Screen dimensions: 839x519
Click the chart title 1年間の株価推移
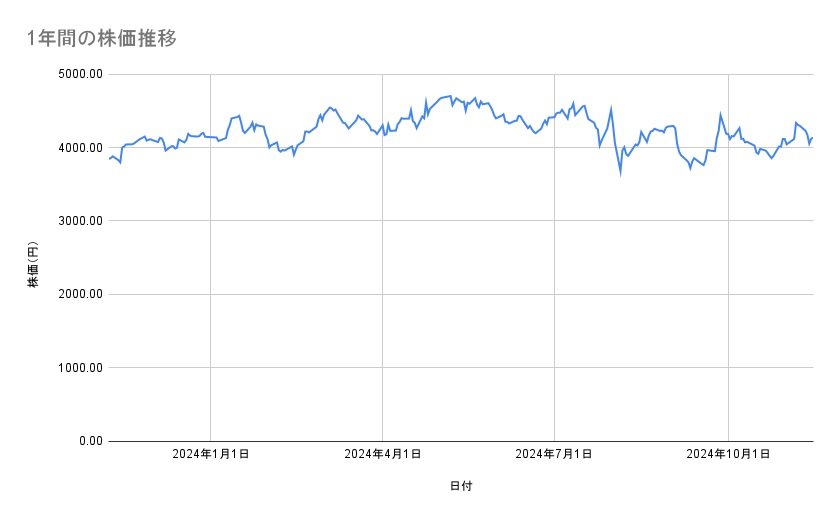104,38
